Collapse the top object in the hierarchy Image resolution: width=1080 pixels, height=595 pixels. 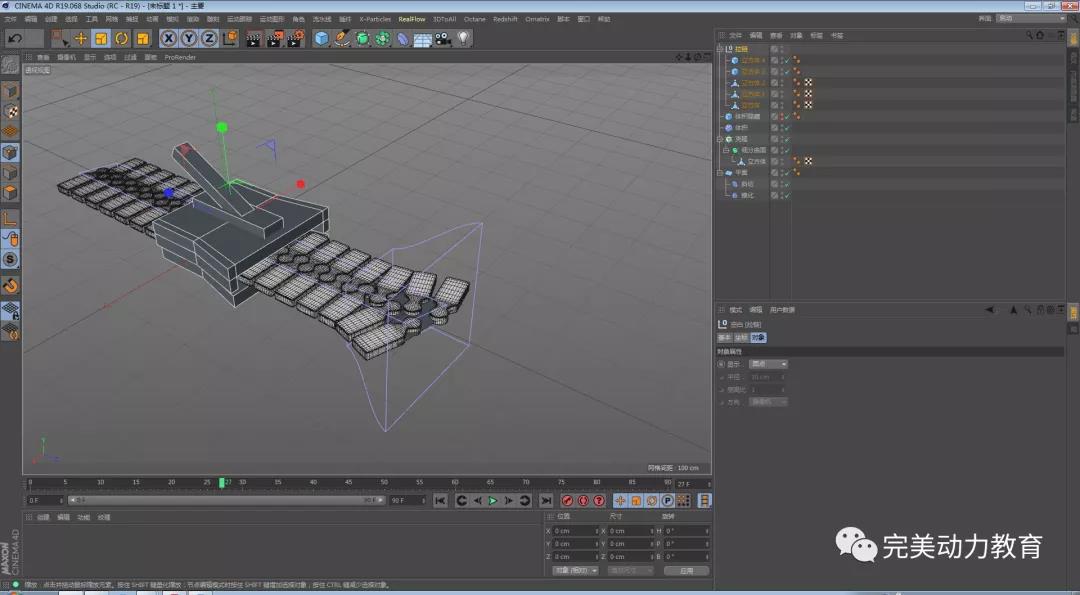(x=721, y=49)
